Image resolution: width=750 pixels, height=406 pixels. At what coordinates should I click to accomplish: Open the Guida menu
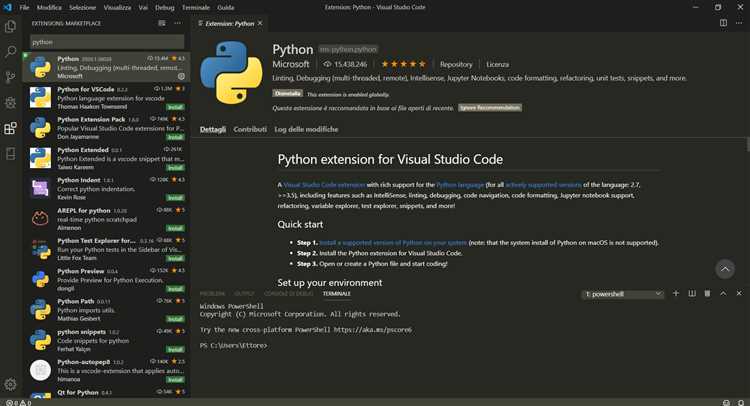(226, 7)
